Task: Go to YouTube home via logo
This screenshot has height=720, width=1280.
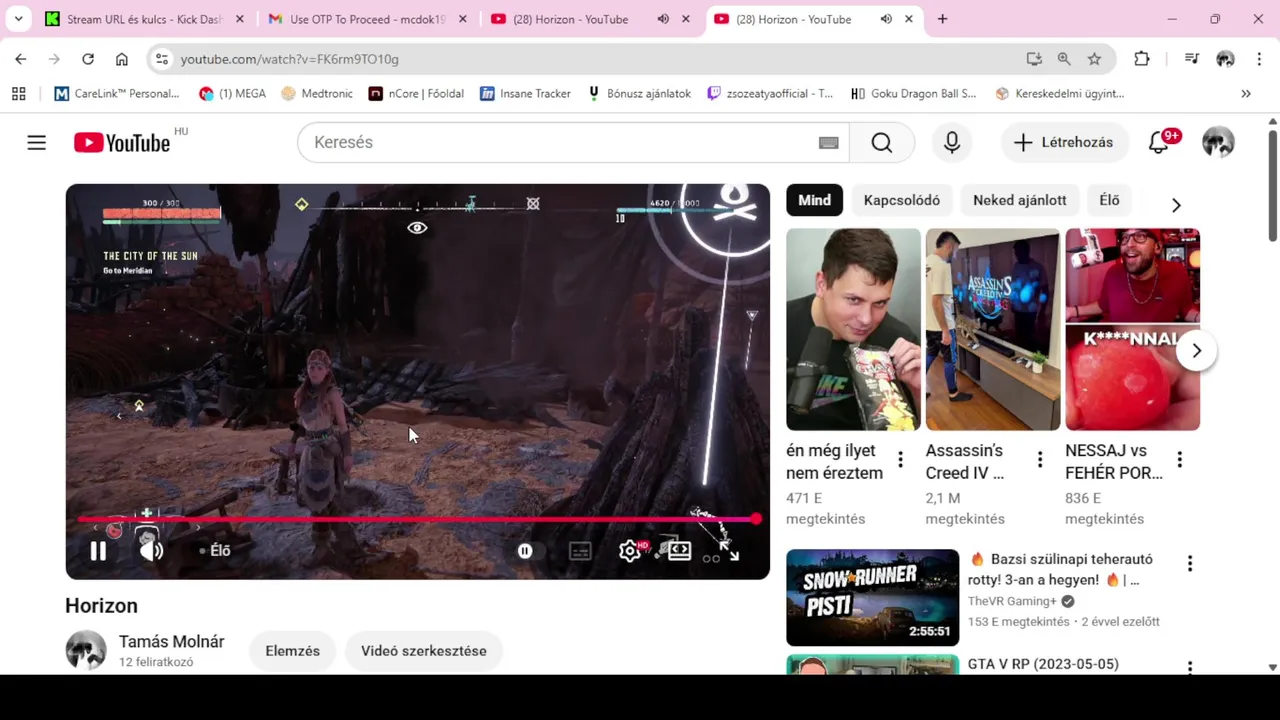Action: pos(122,143)
